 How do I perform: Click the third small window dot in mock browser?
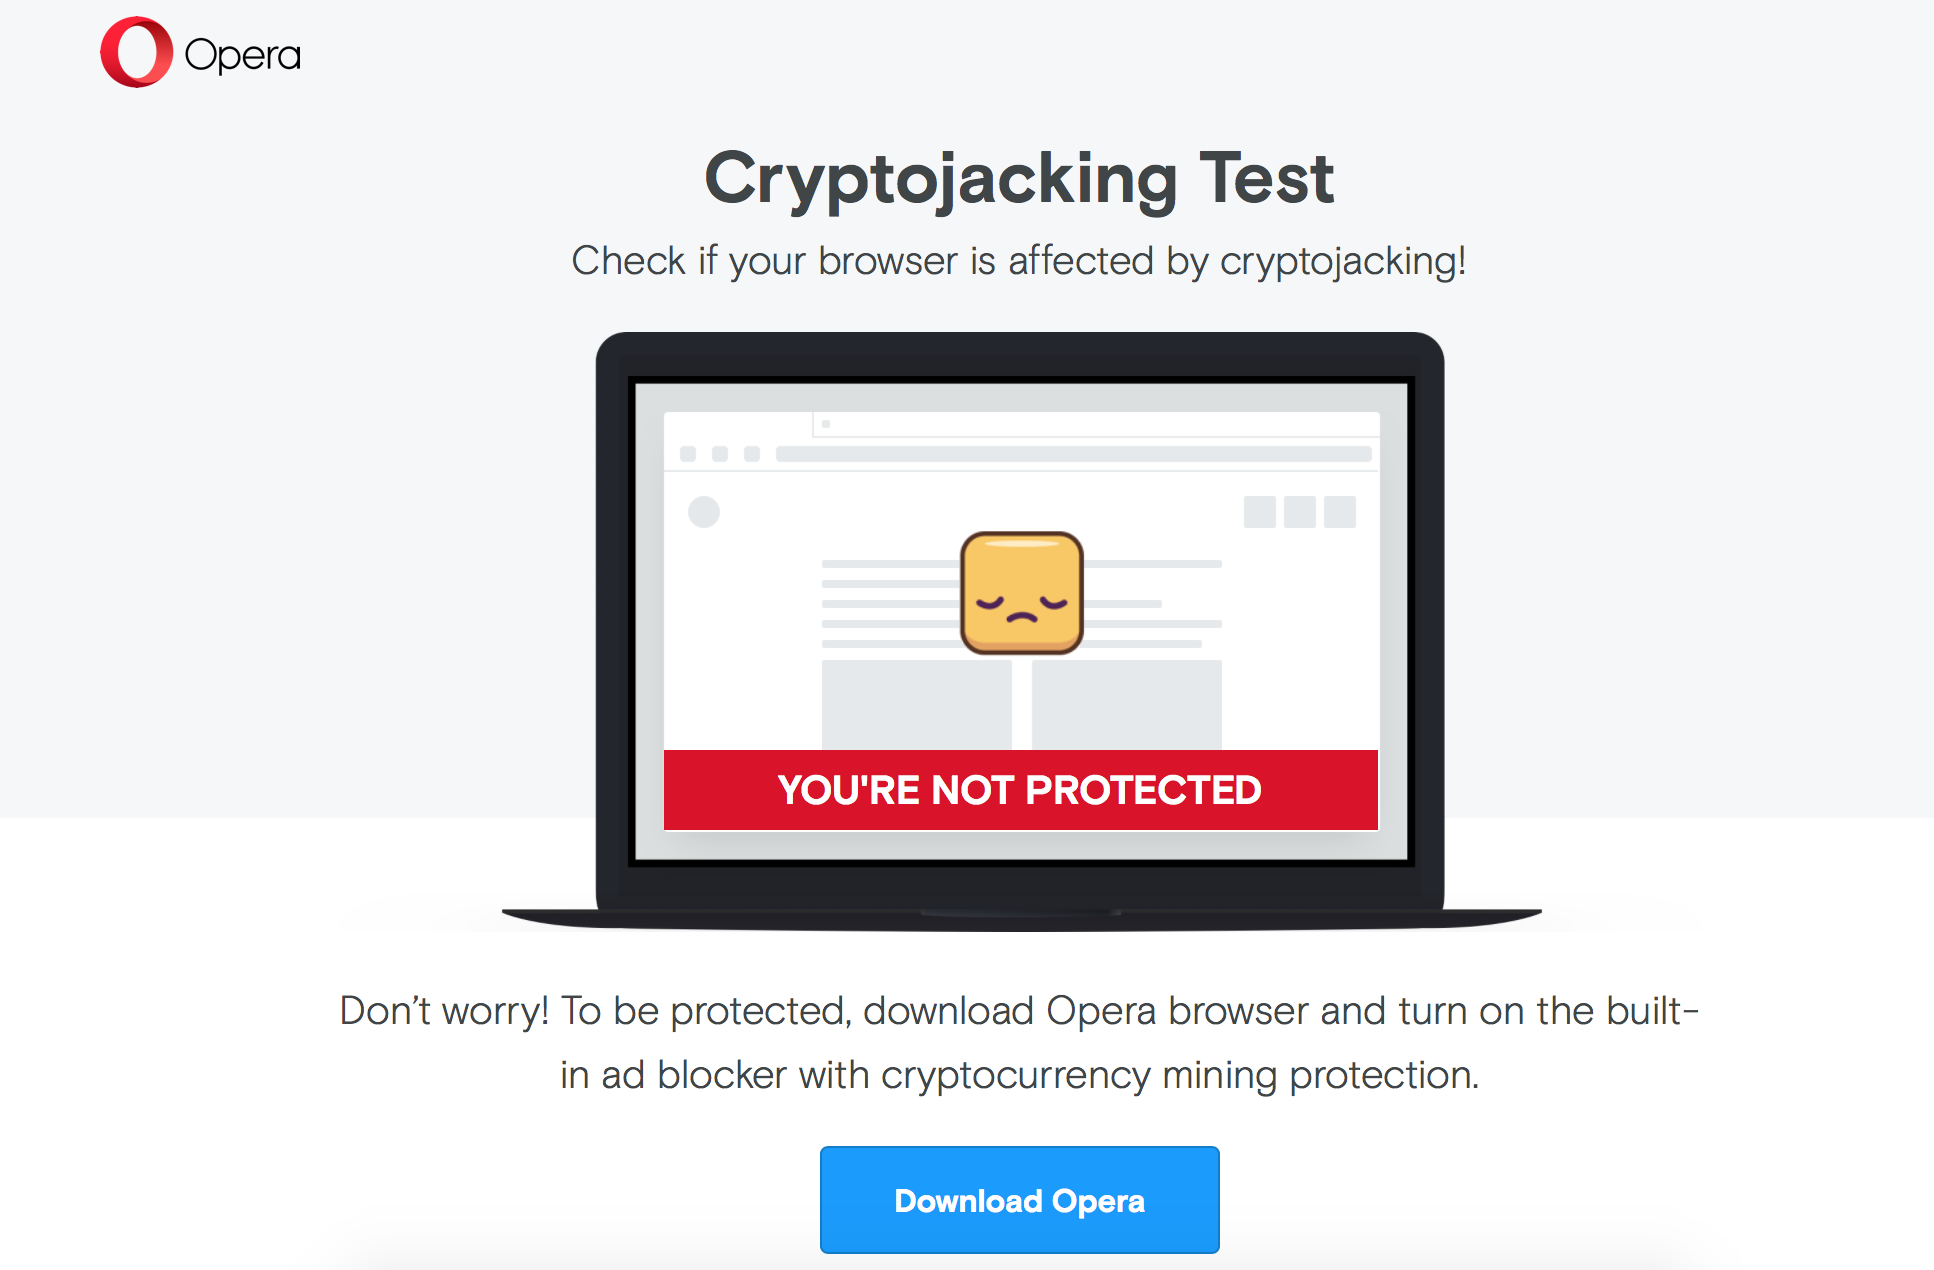coord(752,454)
